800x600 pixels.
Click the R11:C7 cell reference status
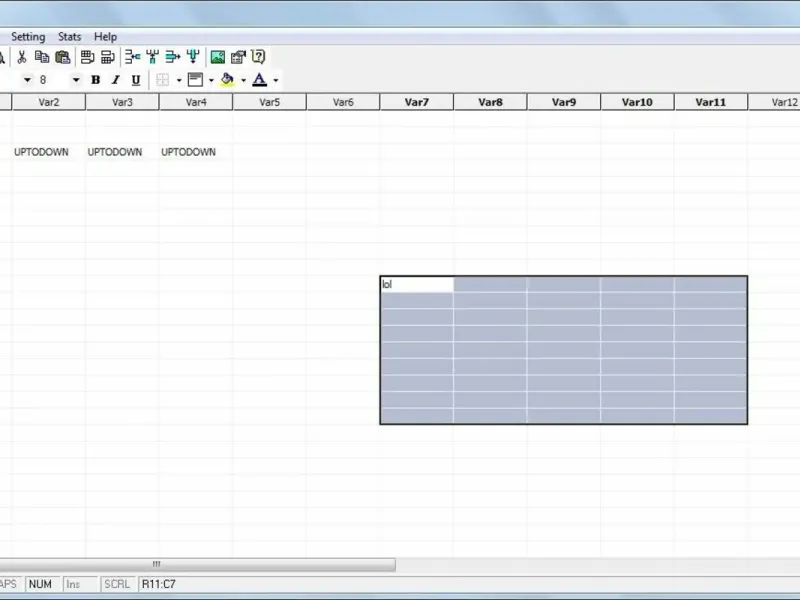159,584
